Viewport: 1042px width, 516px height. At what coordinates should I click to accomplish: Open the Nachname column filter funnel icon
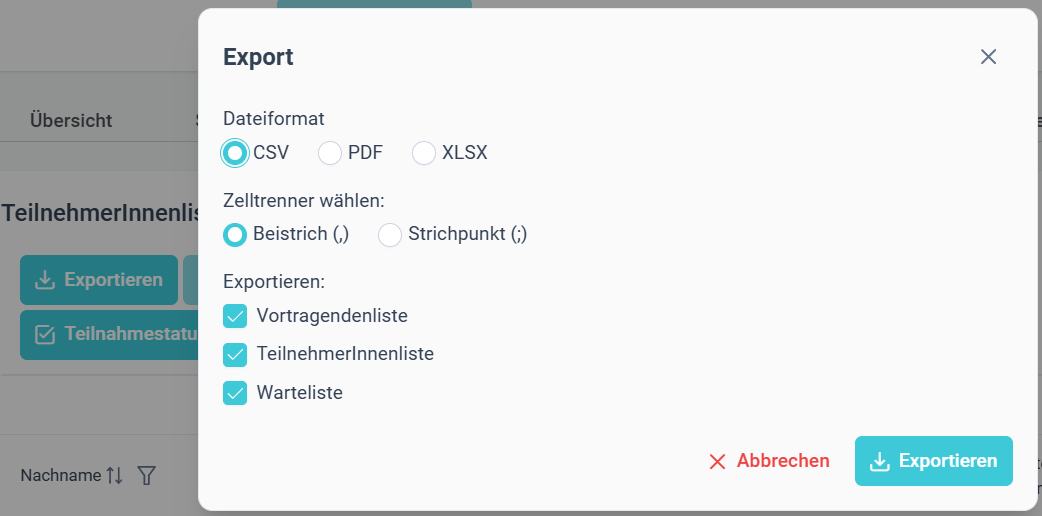click(146, 475)
